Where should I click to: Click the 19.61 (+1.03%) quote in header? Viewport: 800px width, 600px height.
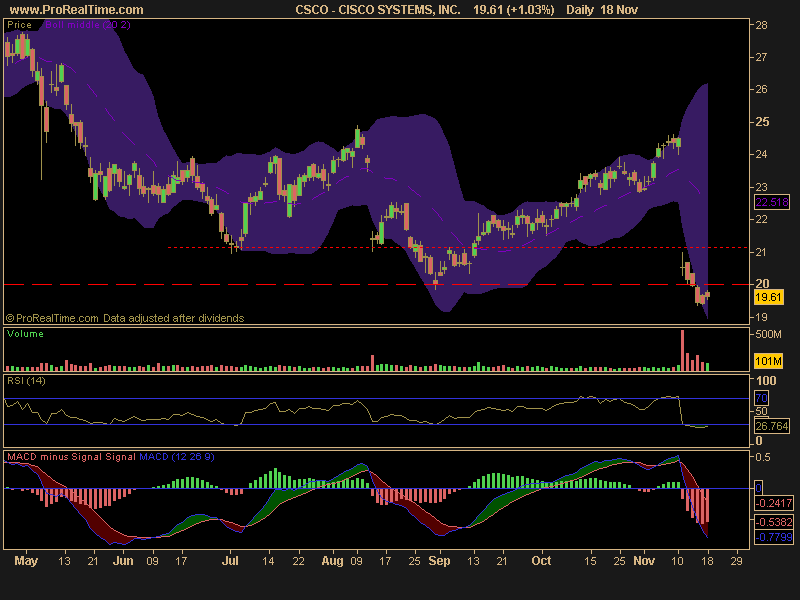[x=513, y=10]
